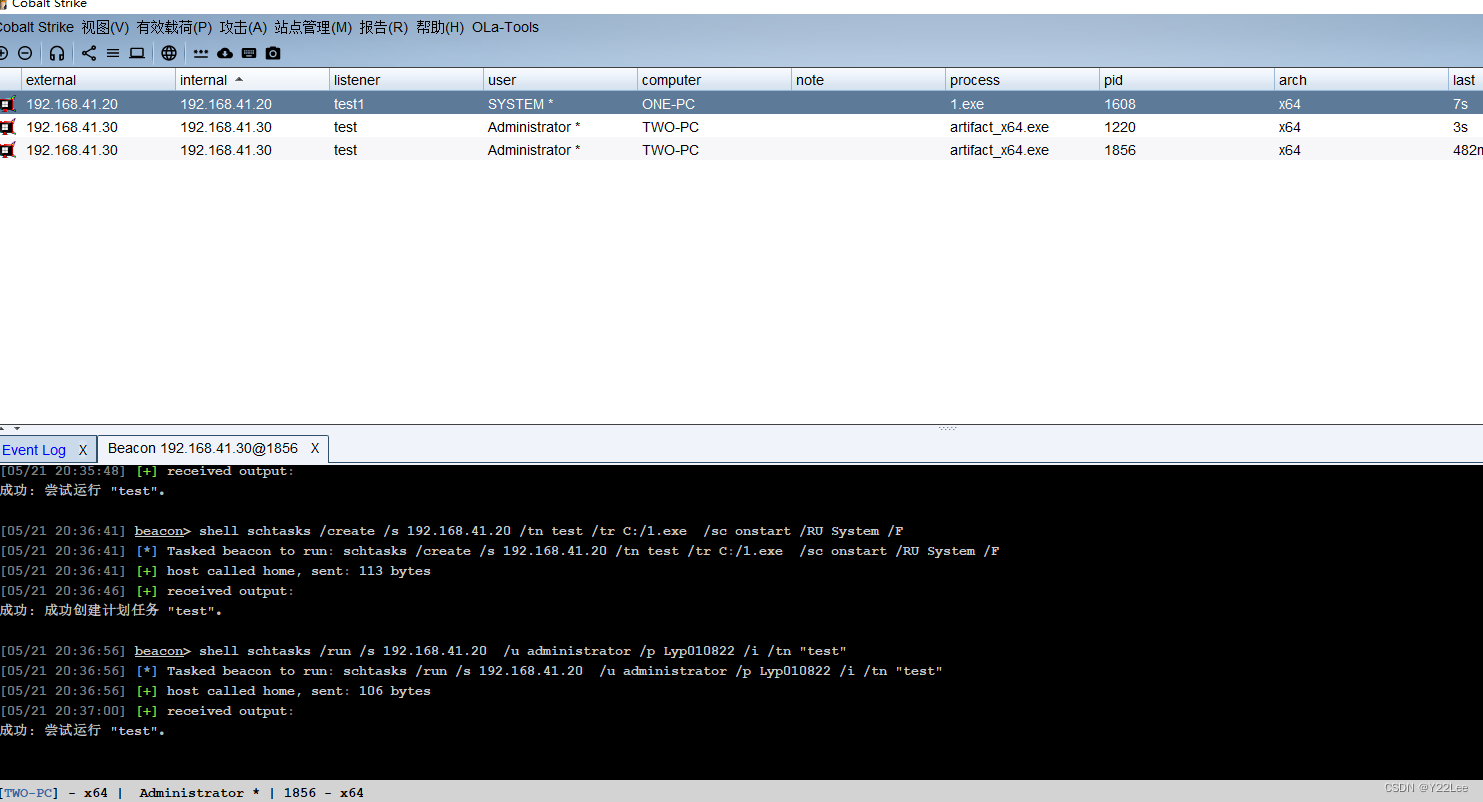Switch to pivot graph view icon
This screenshot has height=802, width=1483.
point(89,53)
